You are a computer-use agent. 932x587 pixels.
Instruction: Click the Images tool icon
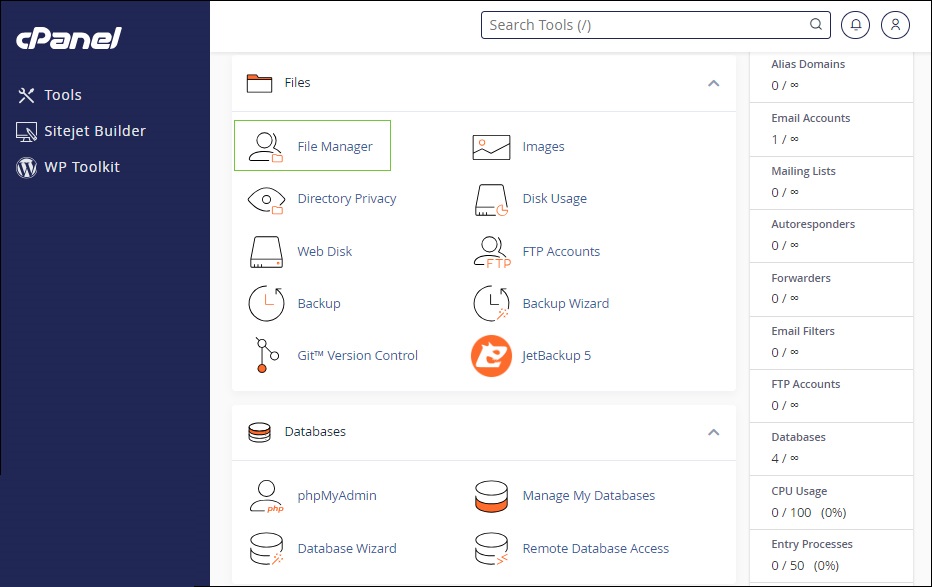(491, 146)
